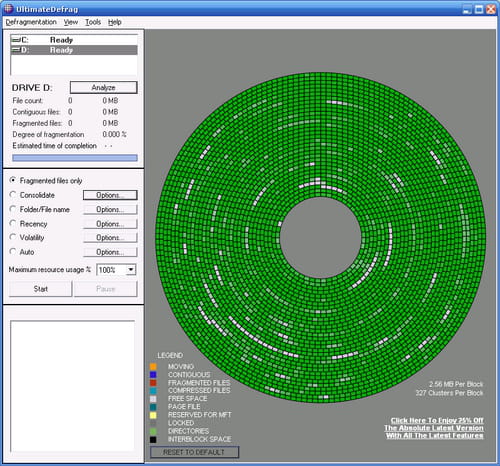Select drive C: in the drive list
The width and height of the screenshot is (500, 466).
pos(74,40)
